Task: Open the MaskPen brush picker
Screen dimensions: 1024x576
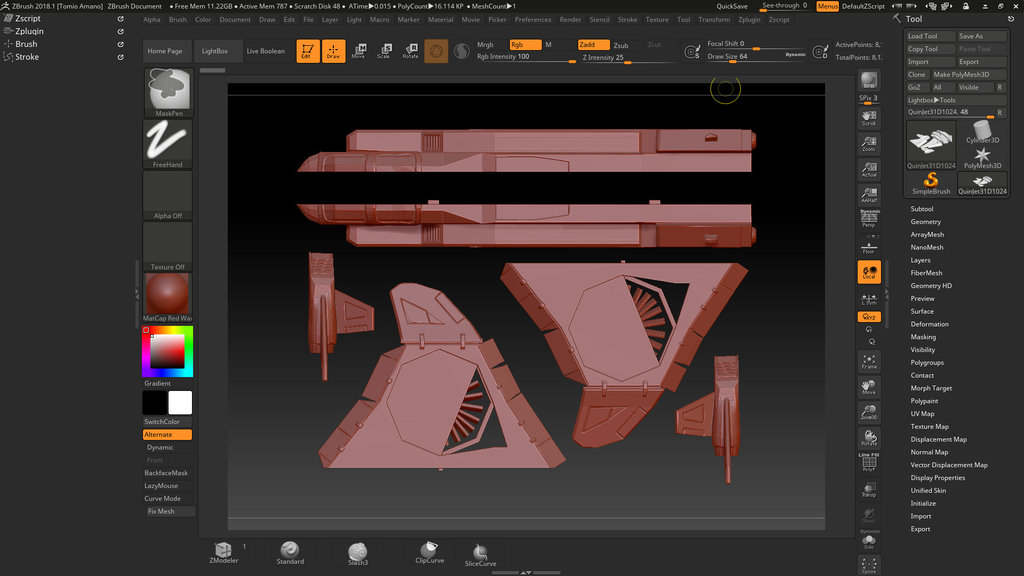Action: pos(168,92)
